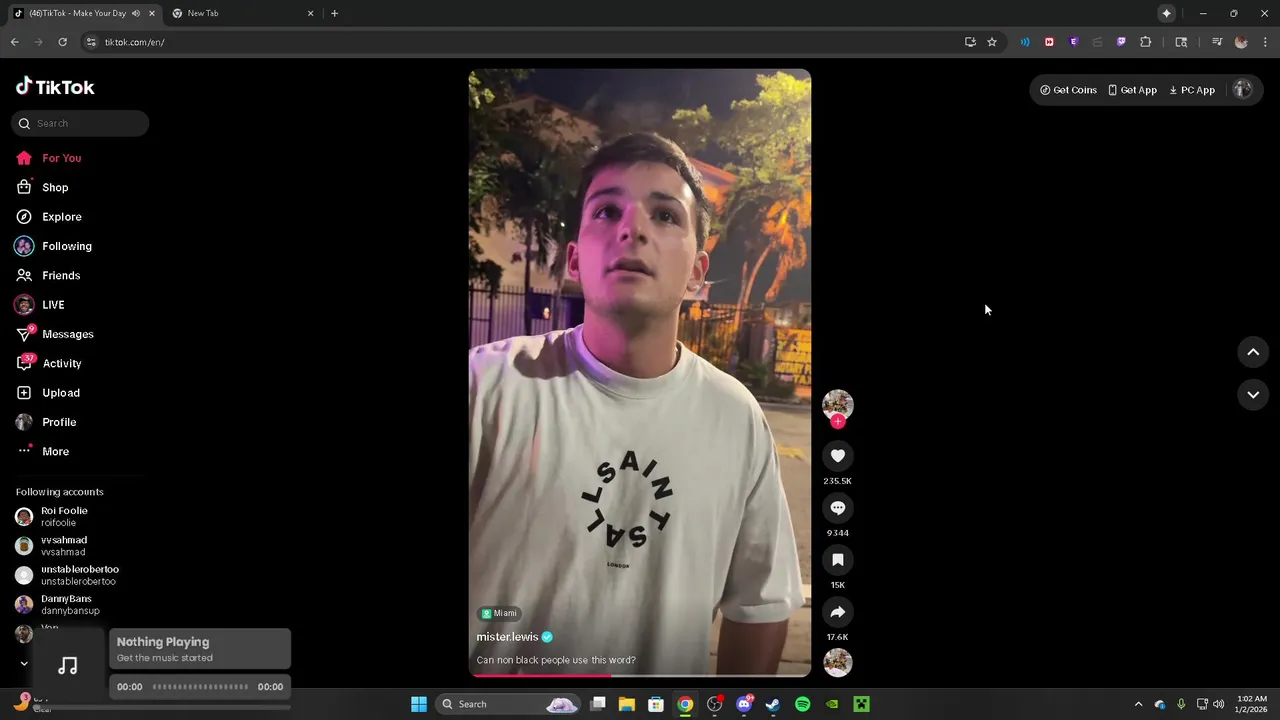1280x720 pixels.
Task: Click Get Coins button
Action: pos(1068,90)
